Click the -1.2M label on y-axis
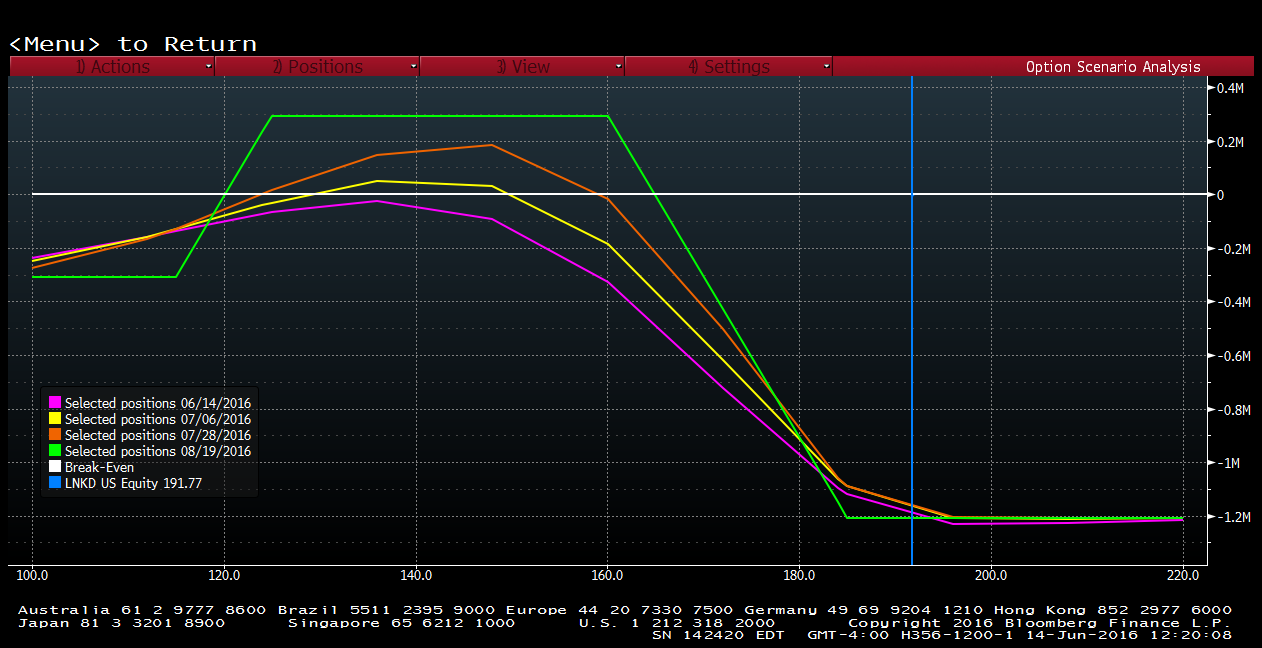This screenshot has height=648, width=1262. (1228, 517)
